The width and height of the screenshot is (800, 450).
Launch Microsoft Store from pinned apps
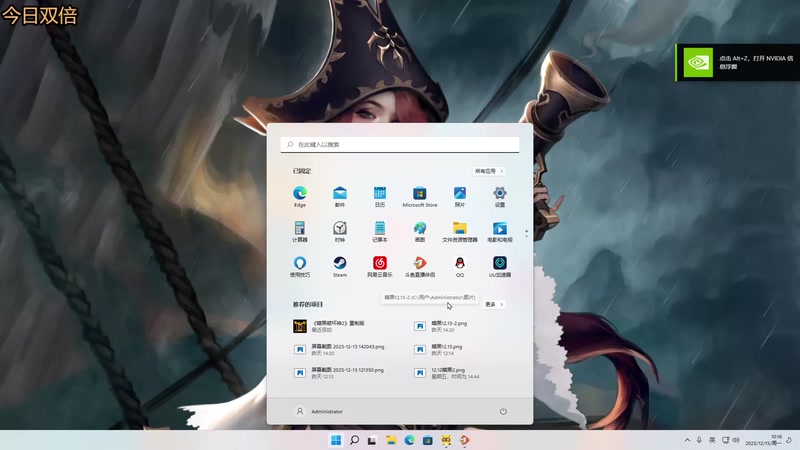point(420,196)
